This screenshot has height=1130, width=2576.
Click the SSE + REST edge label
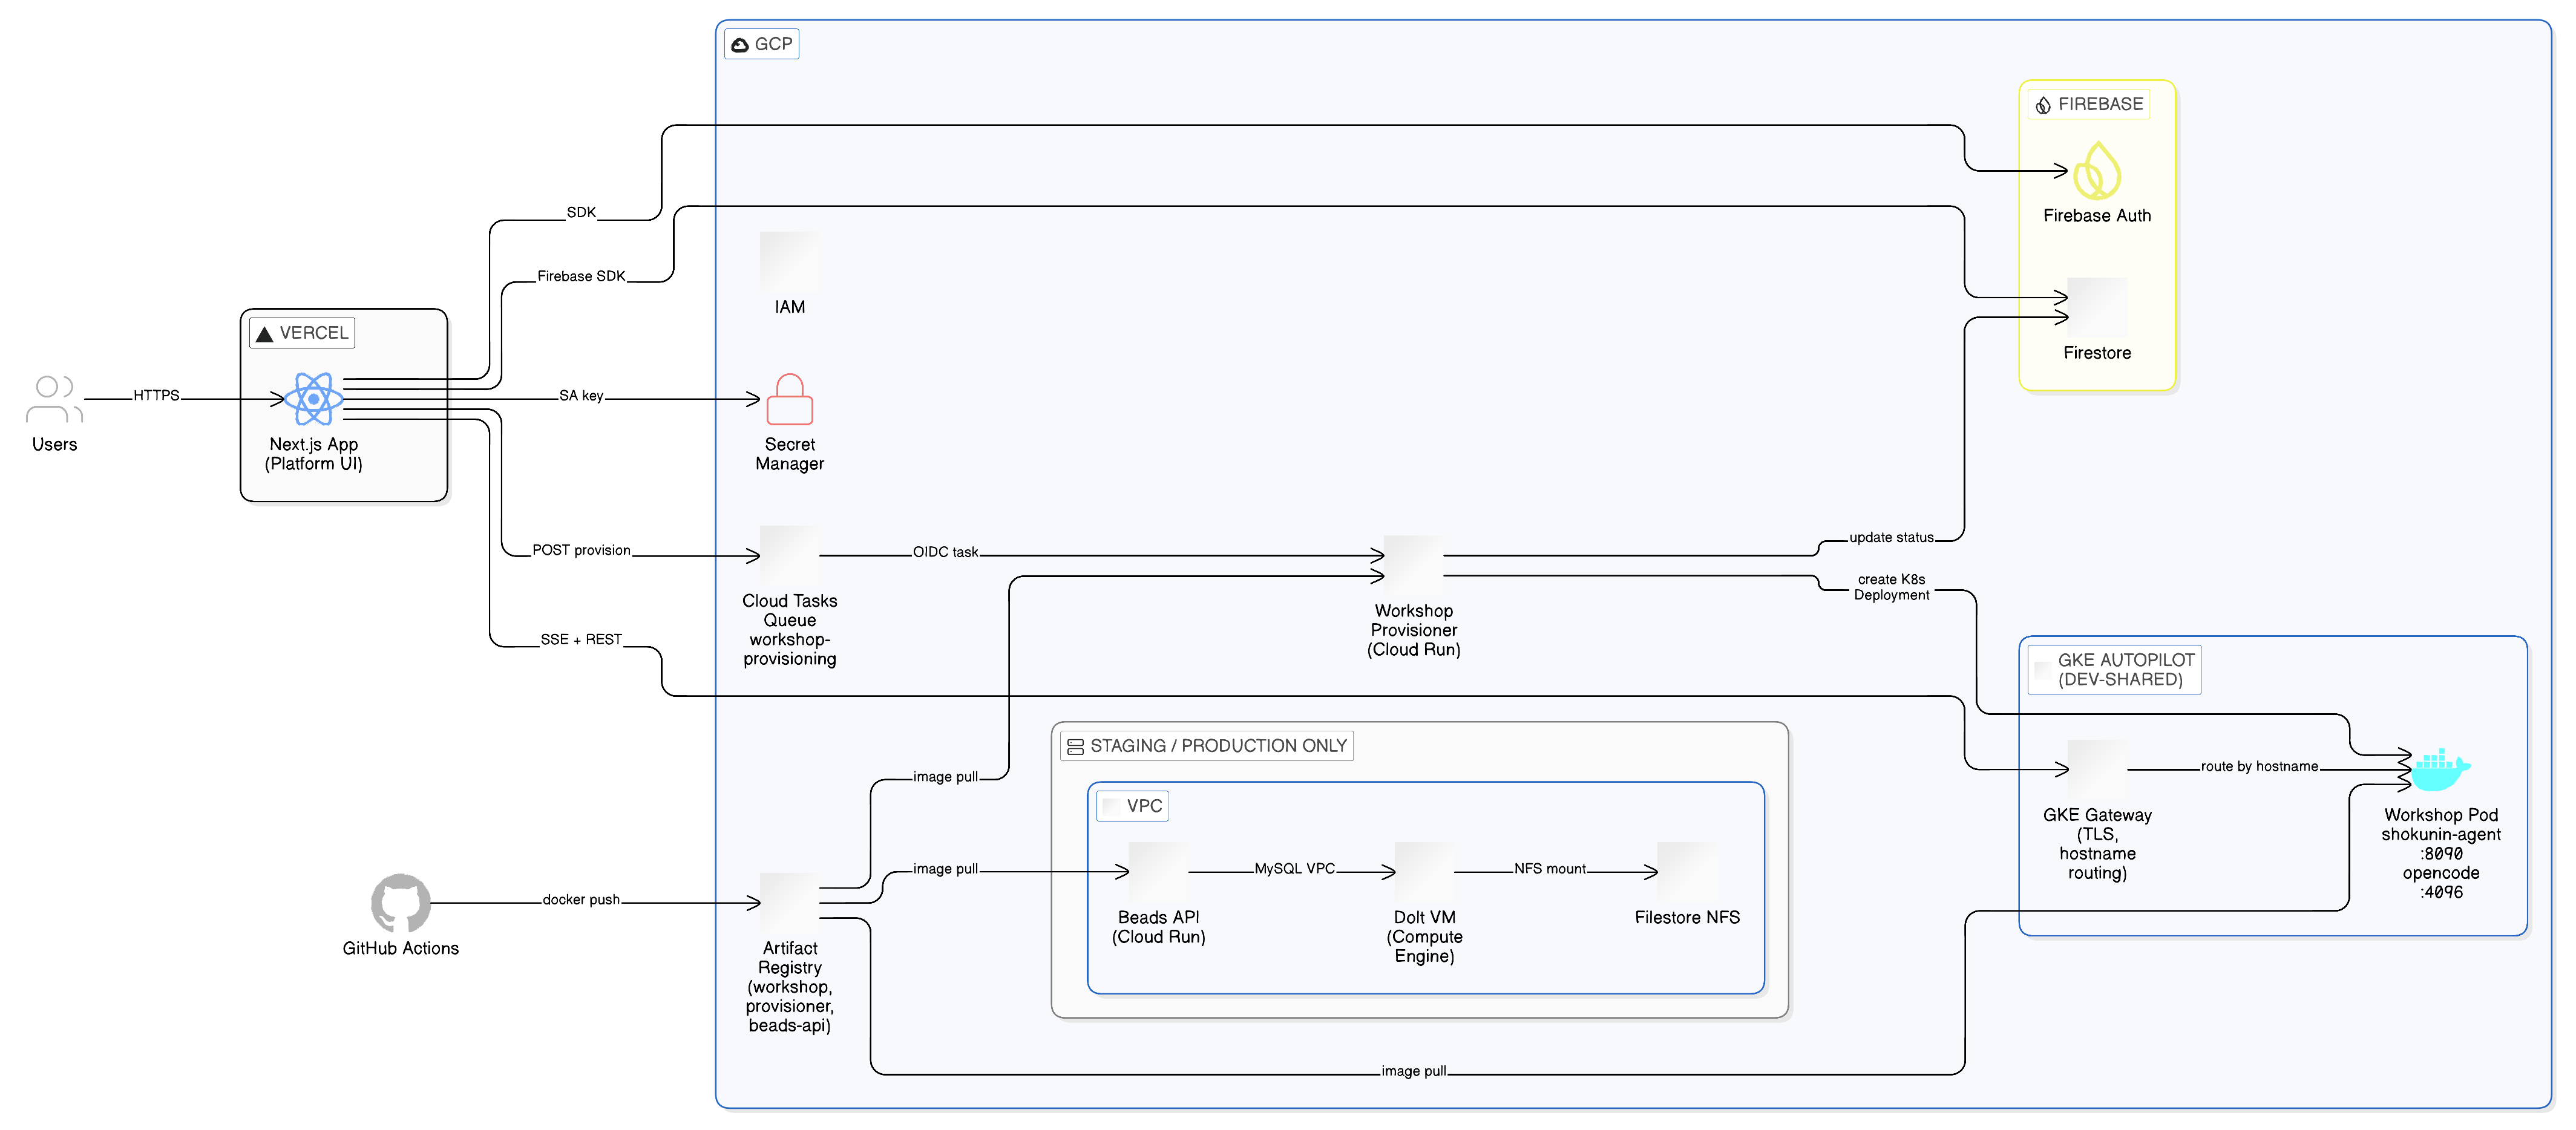(x=581, y=639)
